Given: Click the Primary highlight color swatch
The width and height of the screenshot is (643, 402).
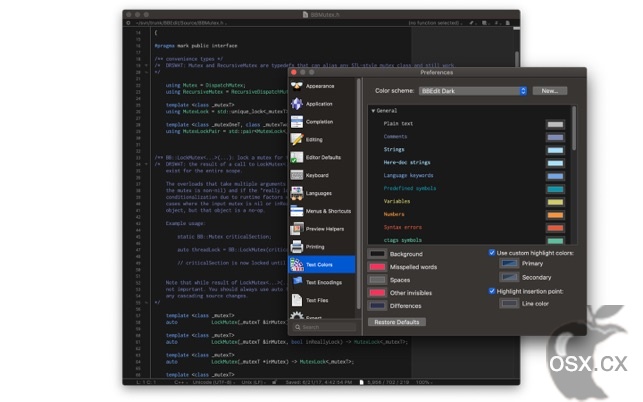Looking at the screenshot, I should click(x=509, y=263).
